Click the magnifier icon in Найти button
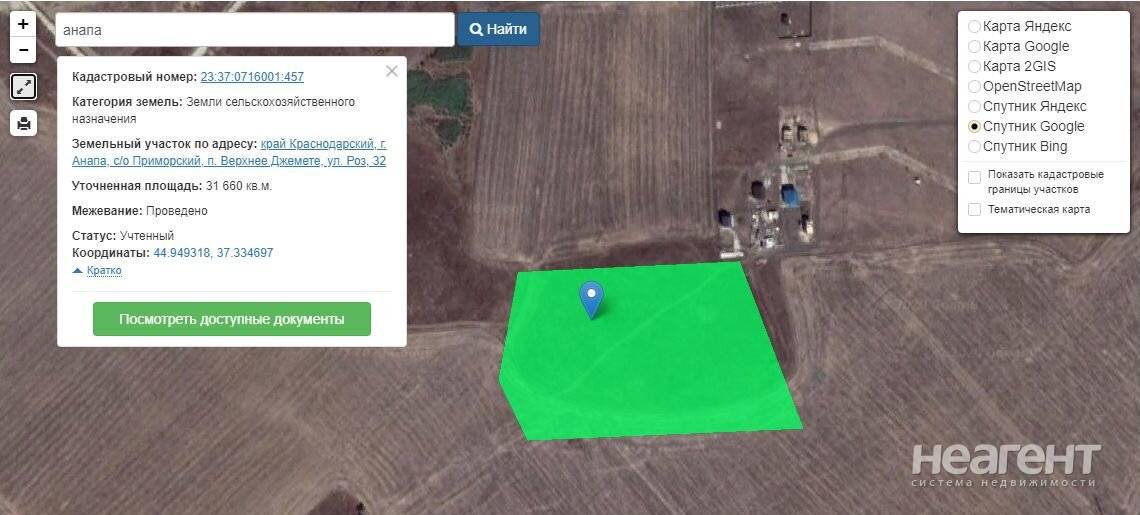 (x=476, y=30)
